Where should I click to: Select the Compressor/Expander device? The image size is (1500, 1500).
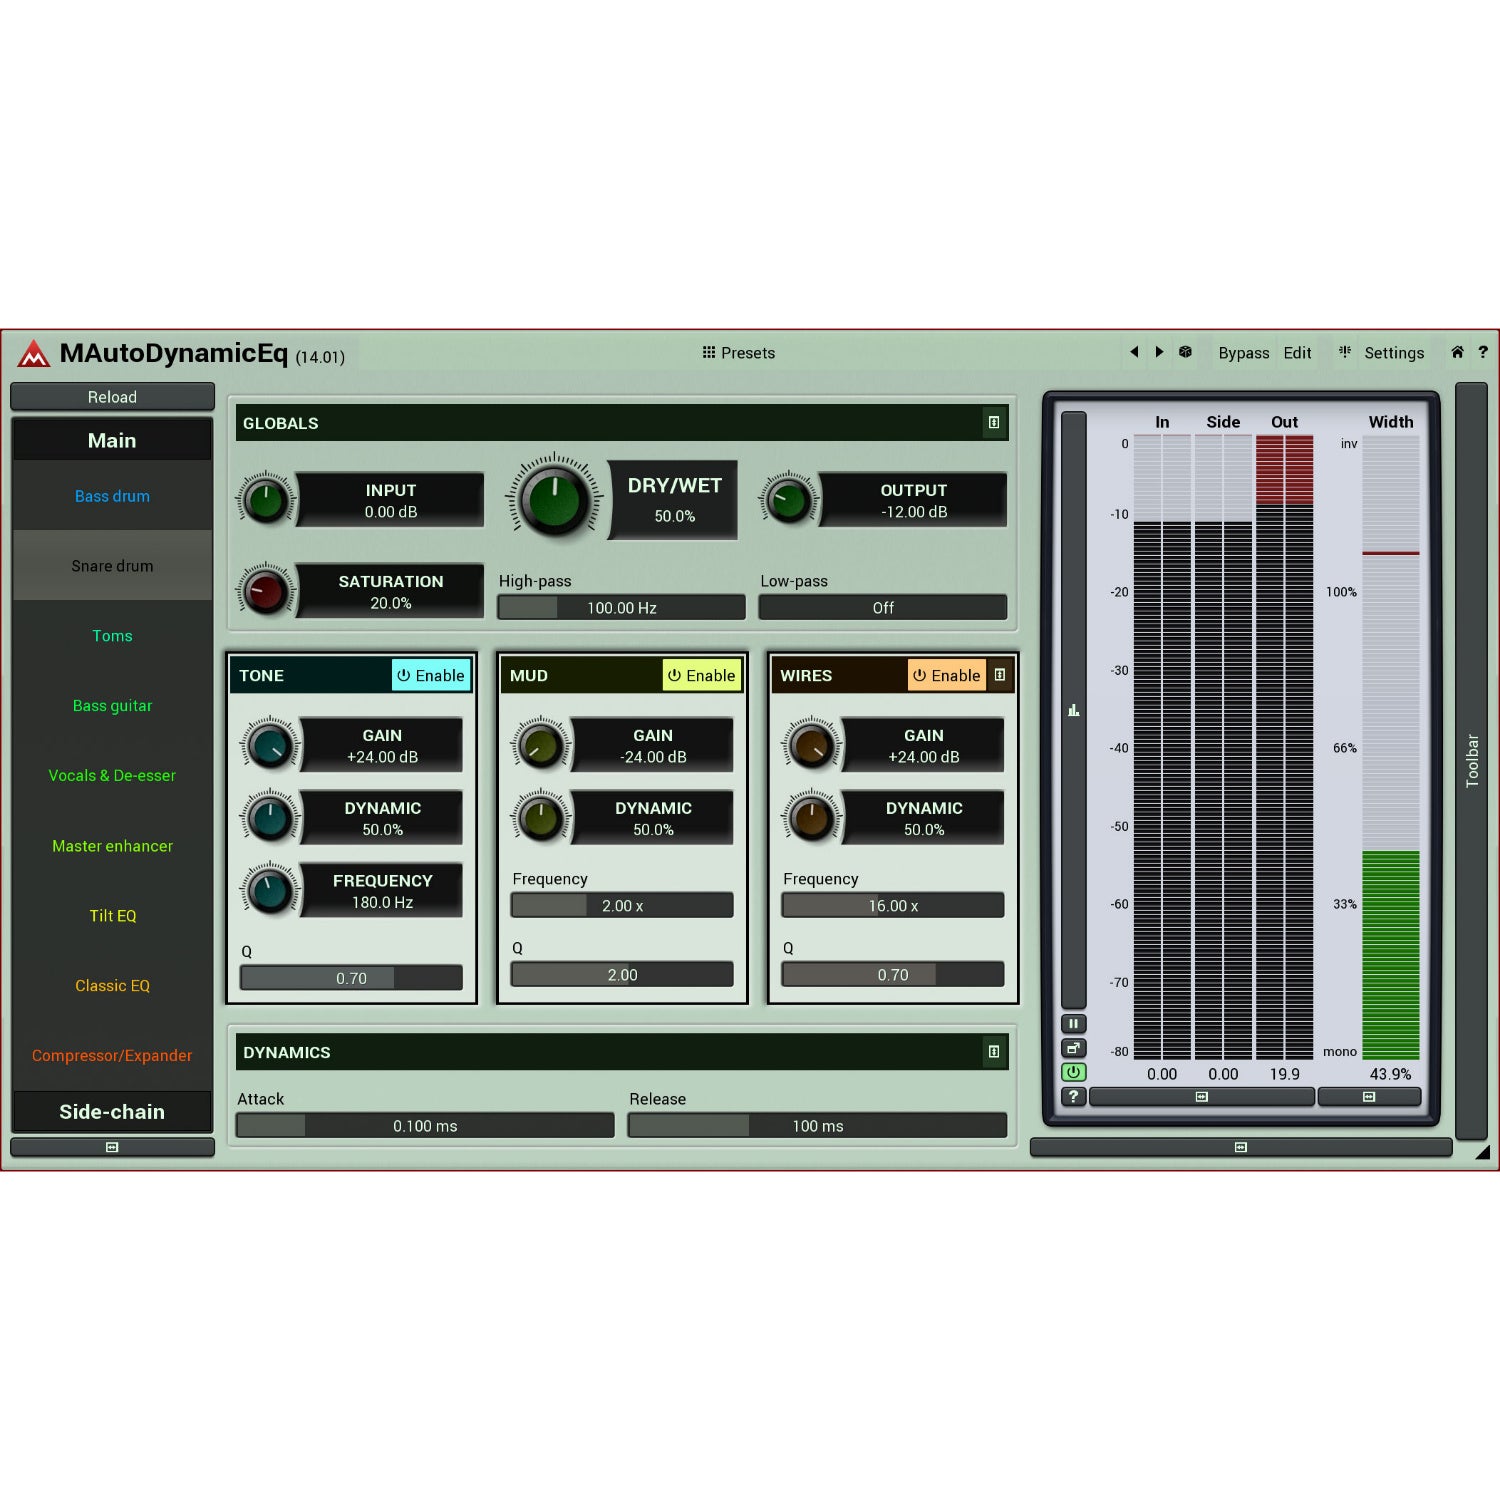point(112,1056)
